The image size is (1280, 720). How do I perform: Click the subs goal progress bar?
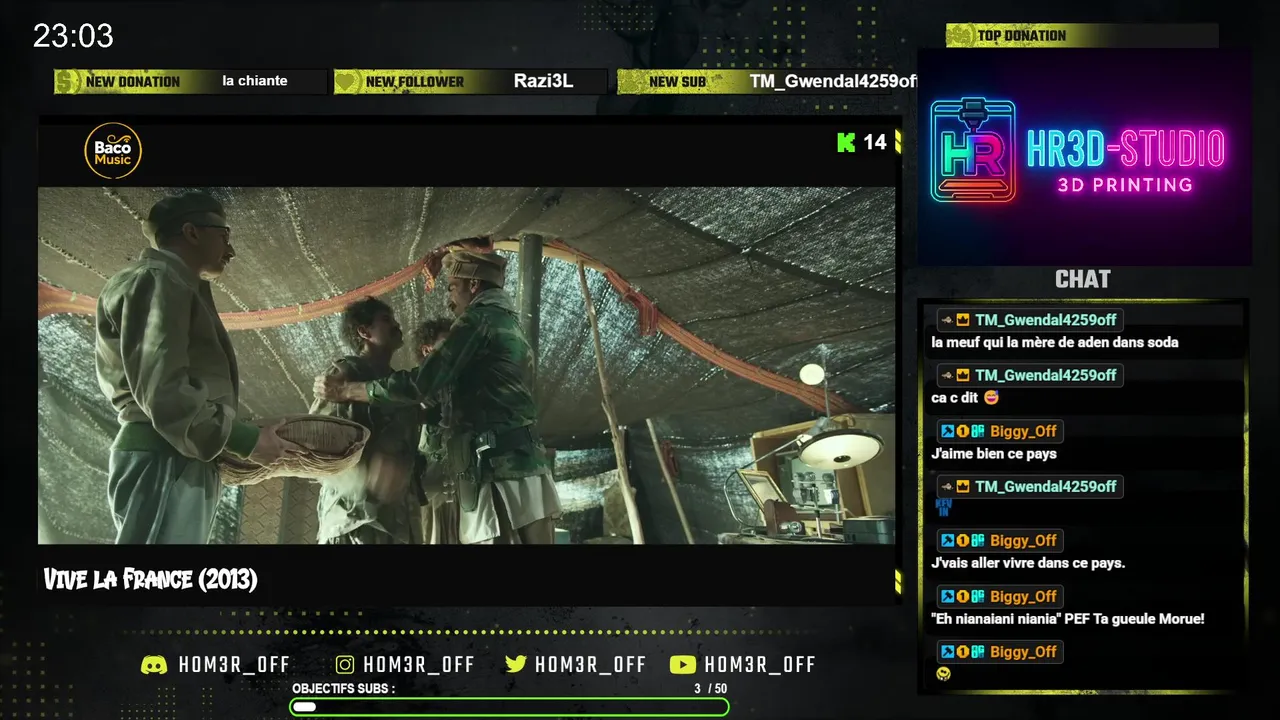[x=509, y=707]
